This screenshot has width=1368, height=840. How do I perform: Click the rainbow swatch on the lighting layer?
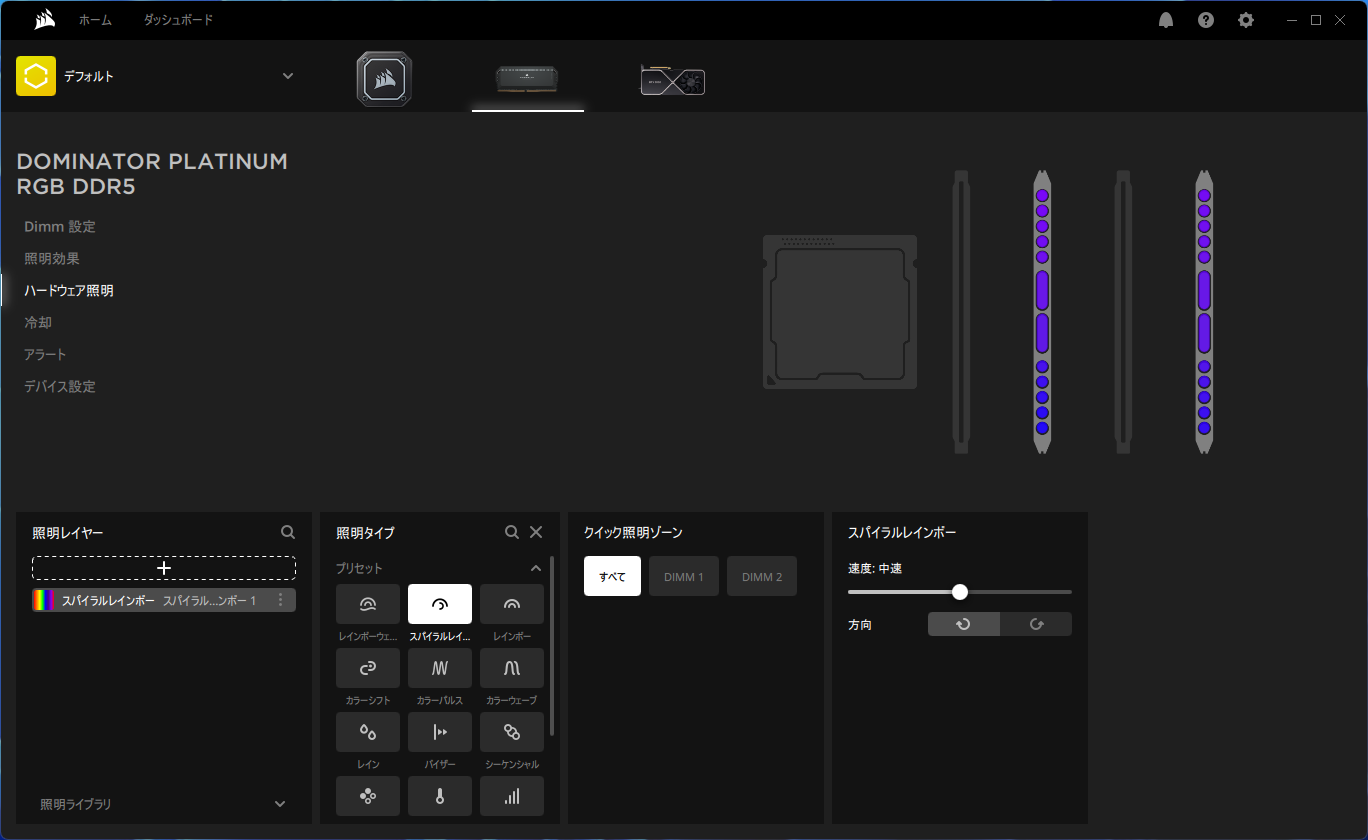click(x=44, y=600)
